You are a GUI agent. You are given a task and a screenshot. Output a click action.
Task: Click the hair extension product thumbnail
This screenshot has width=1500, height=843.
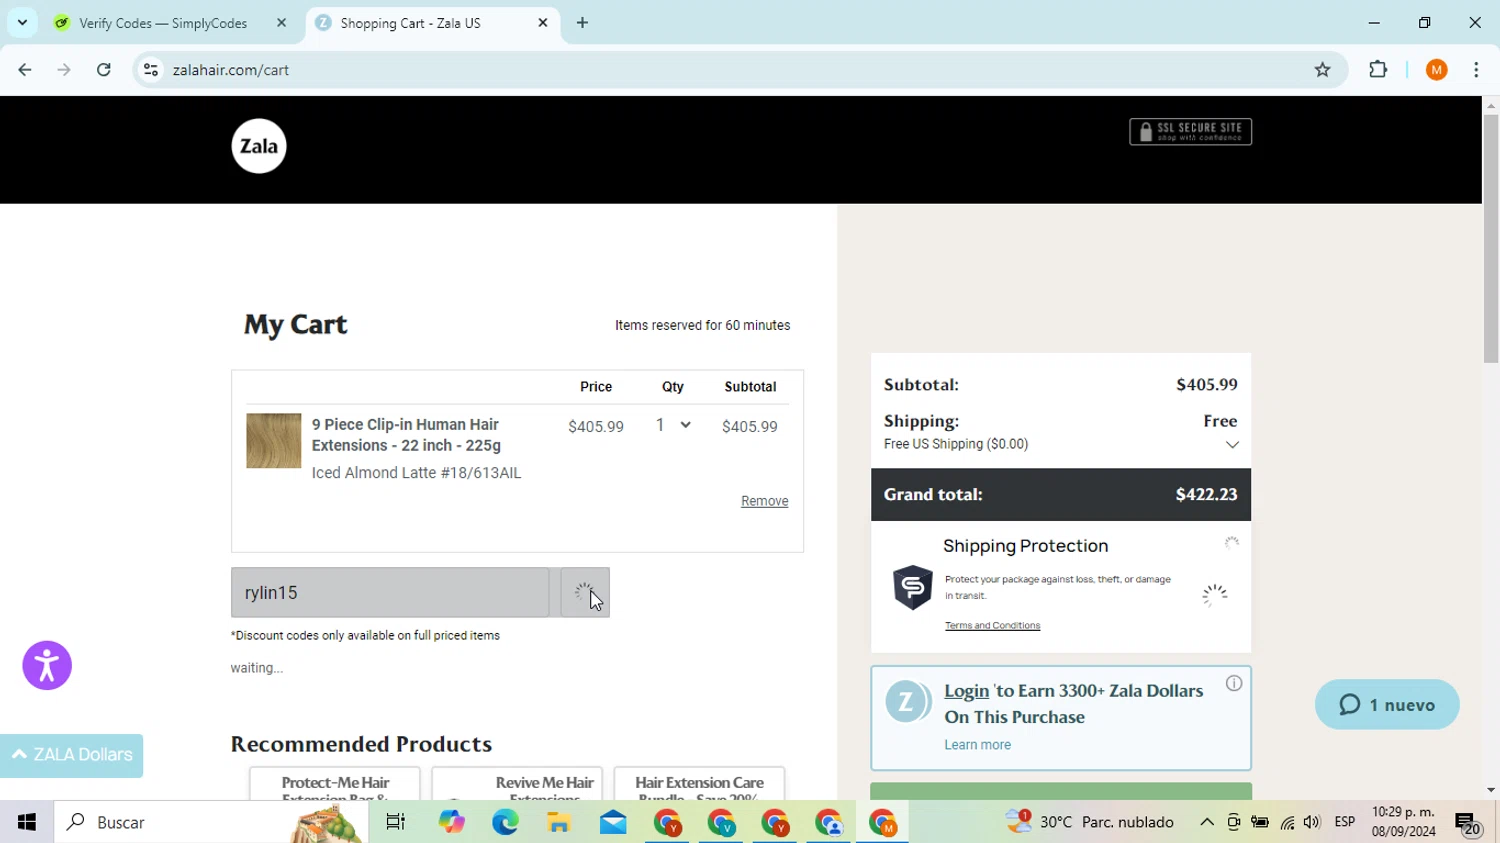(274, 441)
